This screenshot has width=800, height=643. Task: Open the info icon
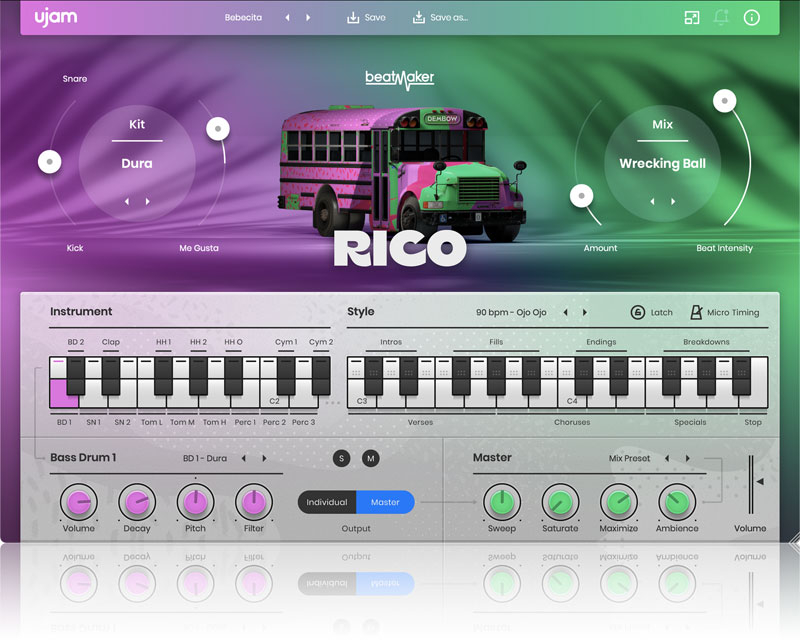[752, 18]
